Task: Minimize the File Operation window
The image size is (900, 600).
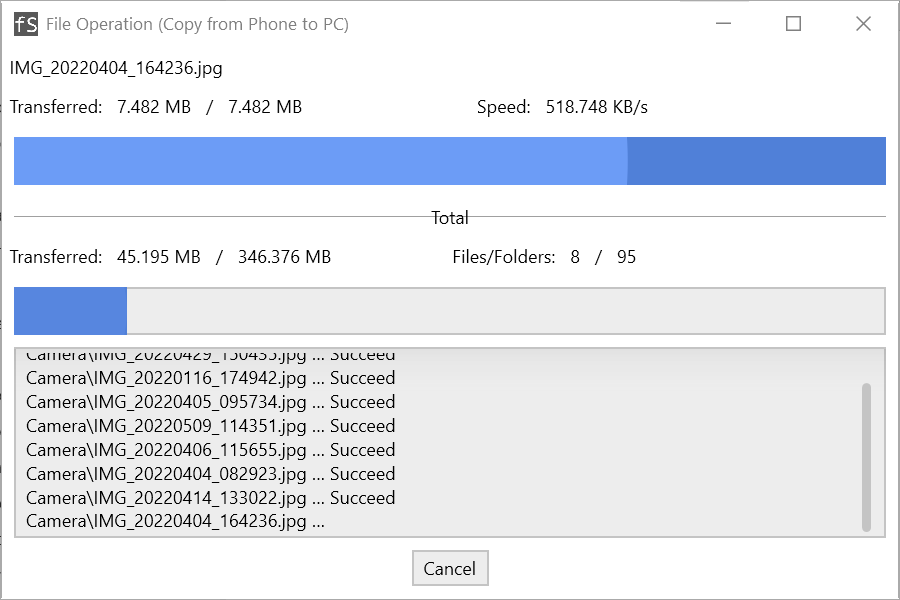Action: click(x=723, y=24)
